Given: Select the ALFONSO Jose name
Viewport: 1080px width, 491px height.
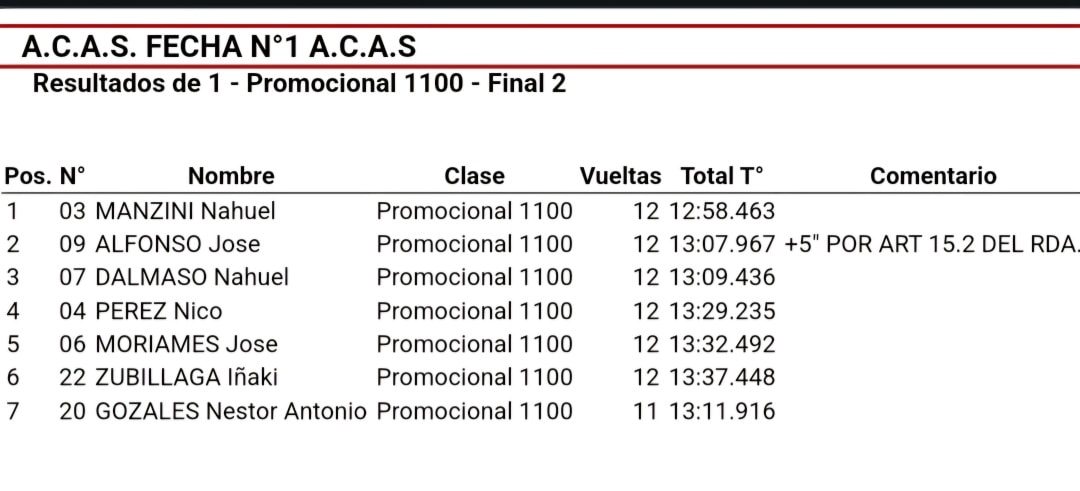Looking at the screenshot, I should pos(178,244).
